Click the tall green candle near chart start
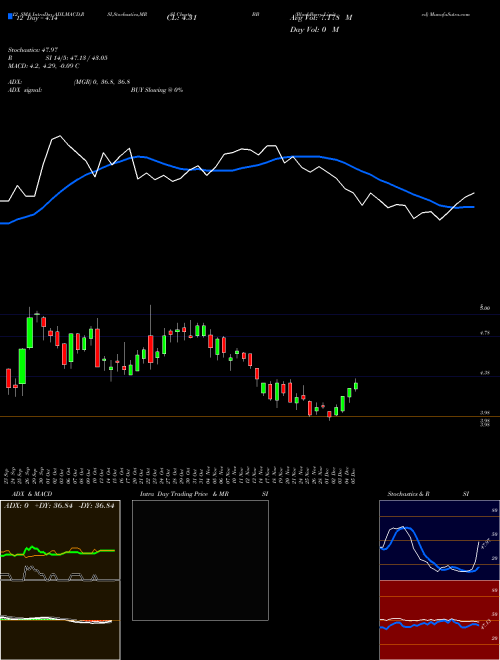This screenshot has width=500, height=660. [x=30, y=333]
